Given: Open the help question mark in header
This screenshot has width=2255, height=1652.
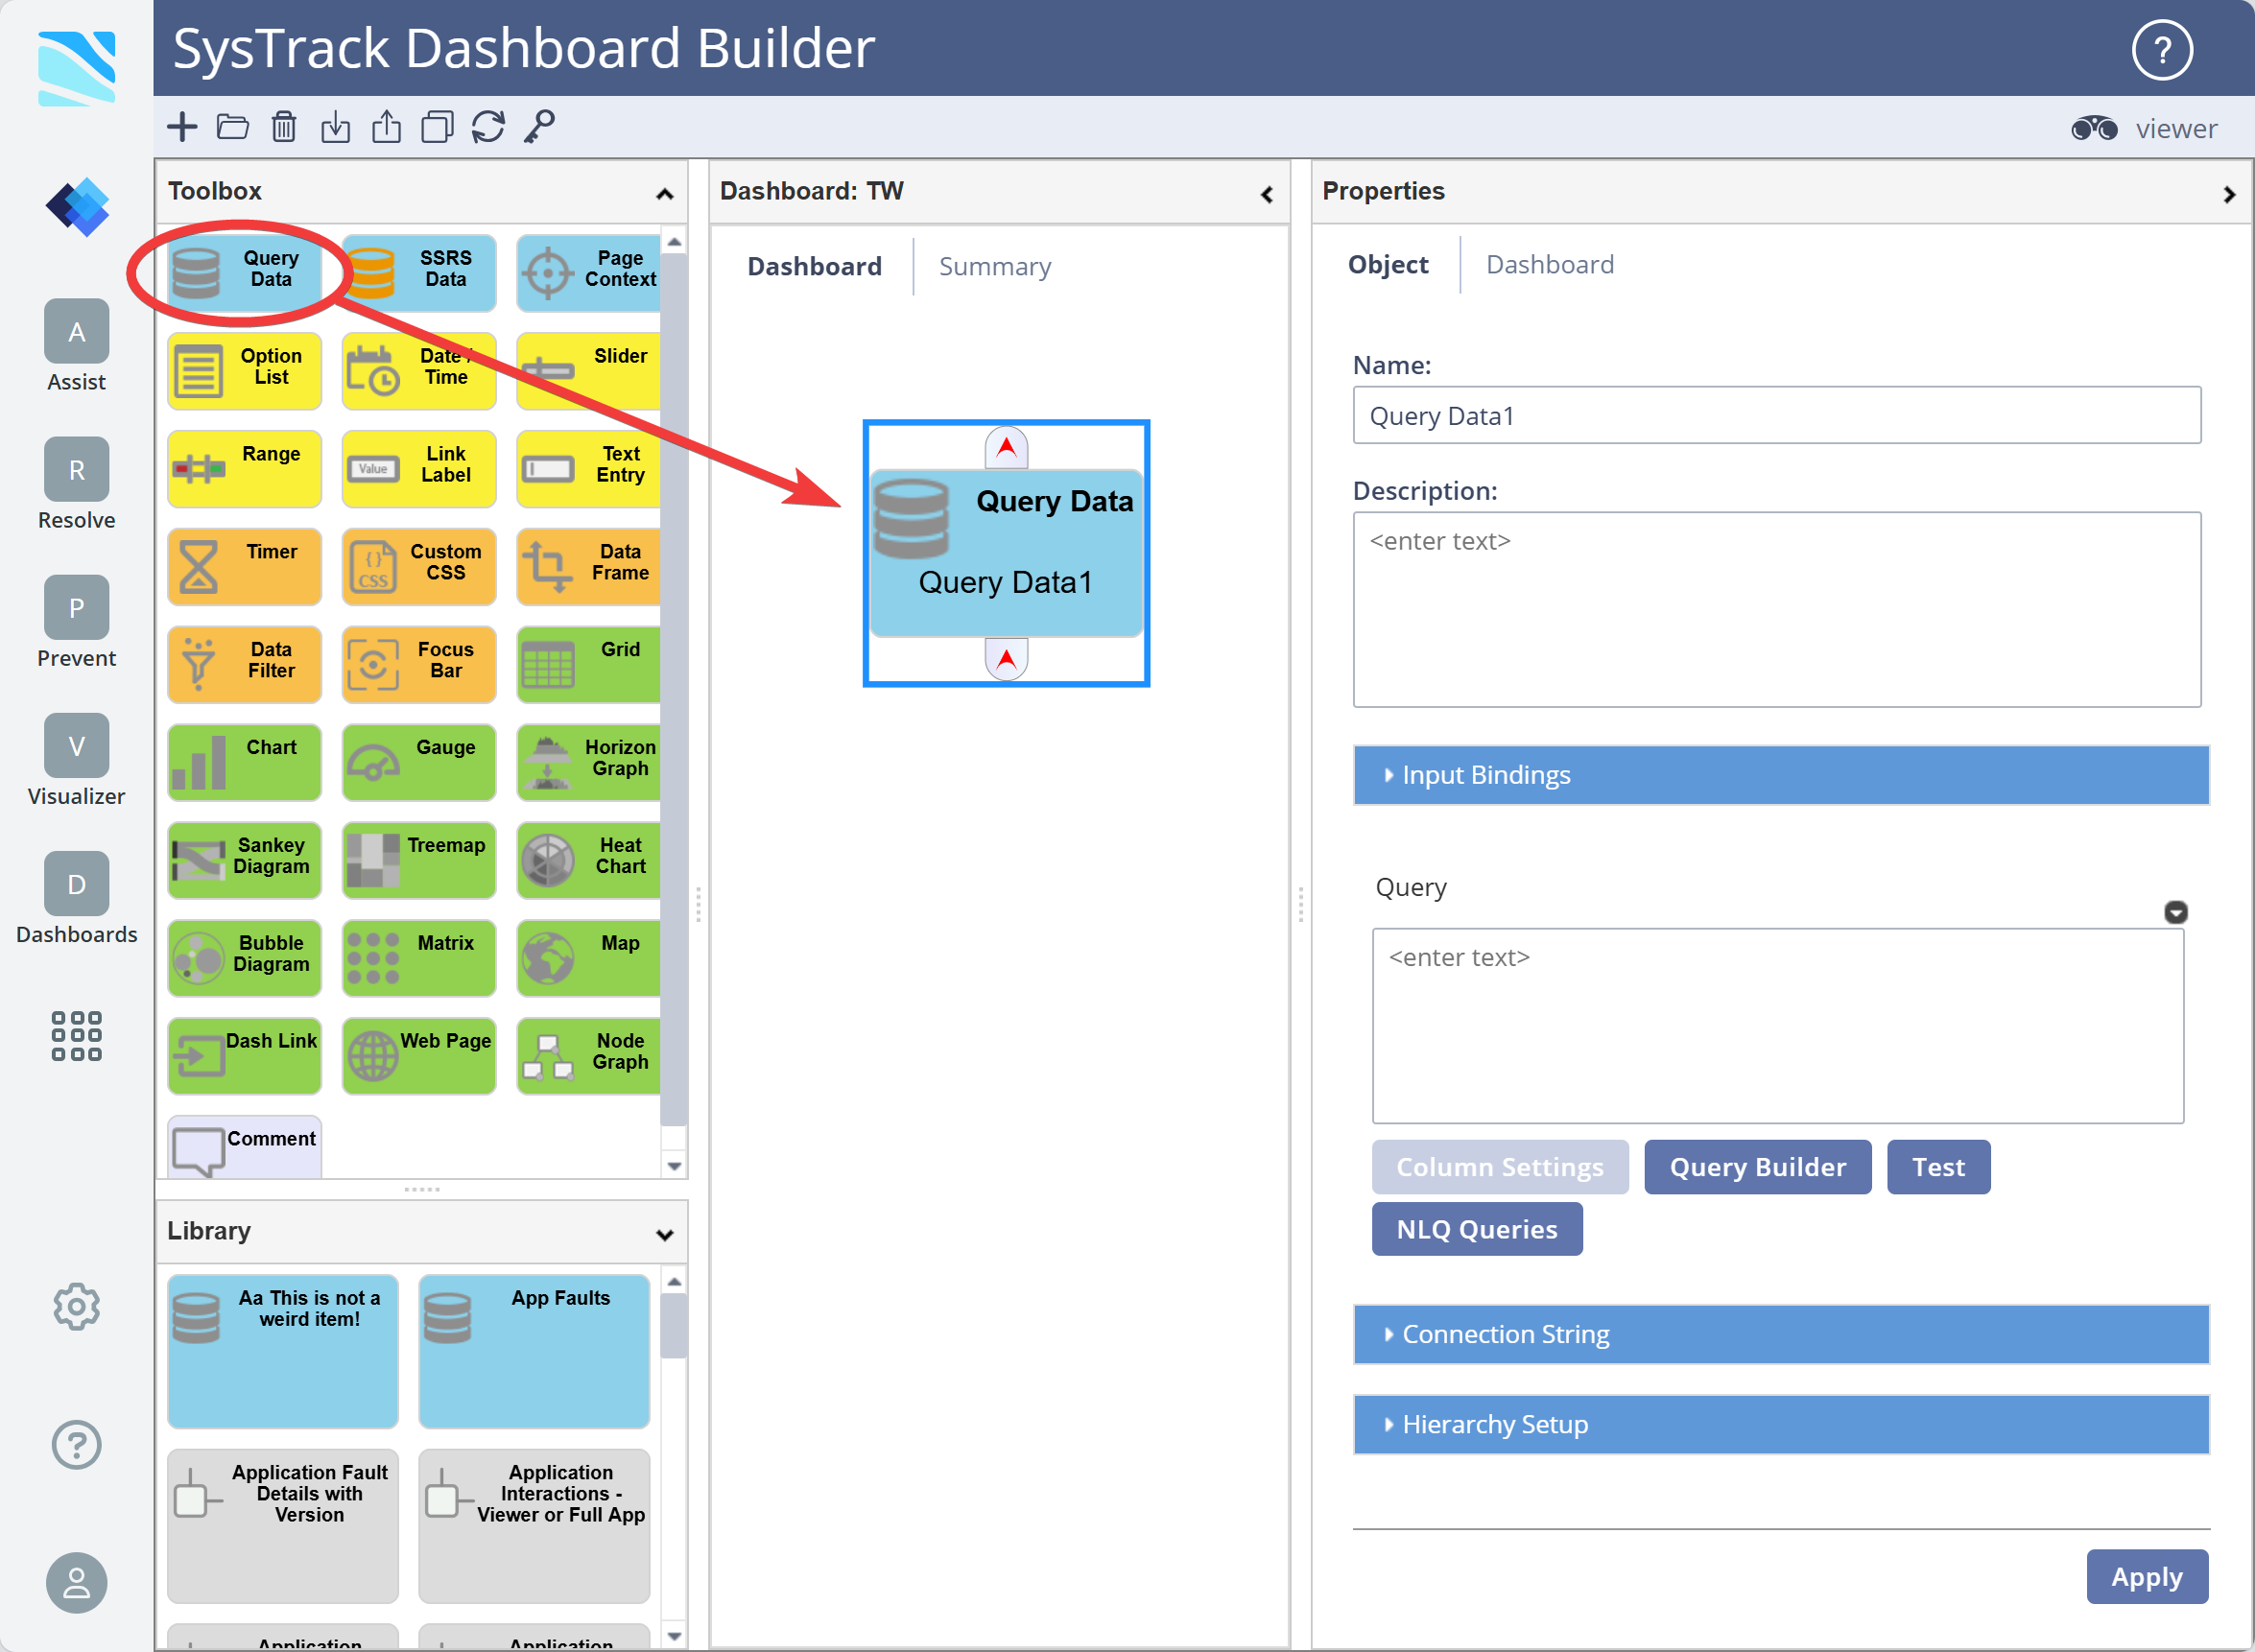Looking at the screenshot, I should (x=2161, y=49).
